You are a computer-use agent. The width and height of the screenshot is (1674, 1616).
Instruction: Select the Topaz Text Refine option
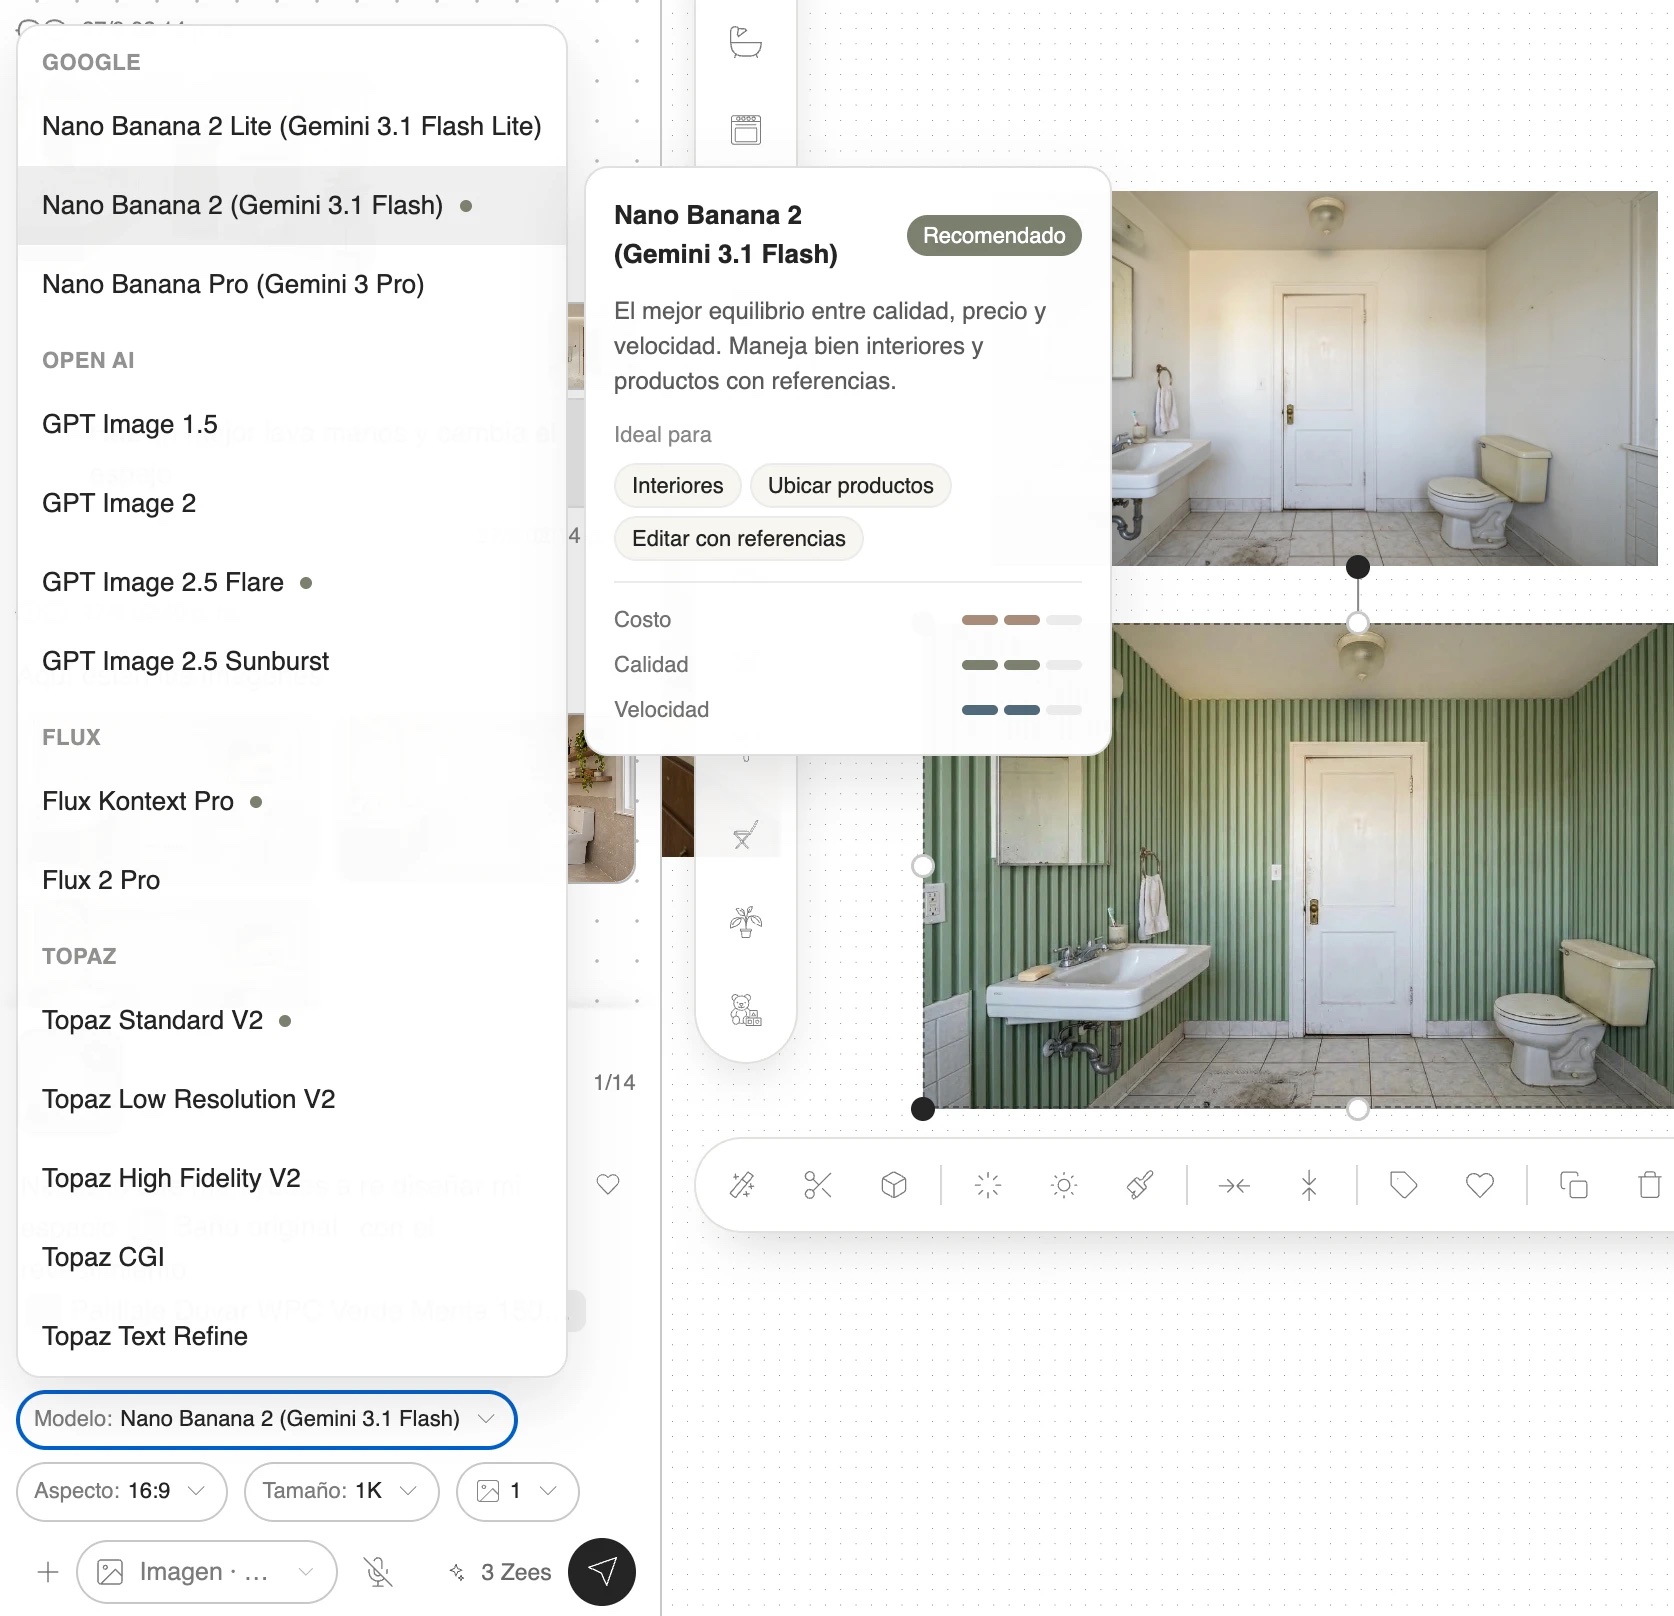tap(292, 1336)
